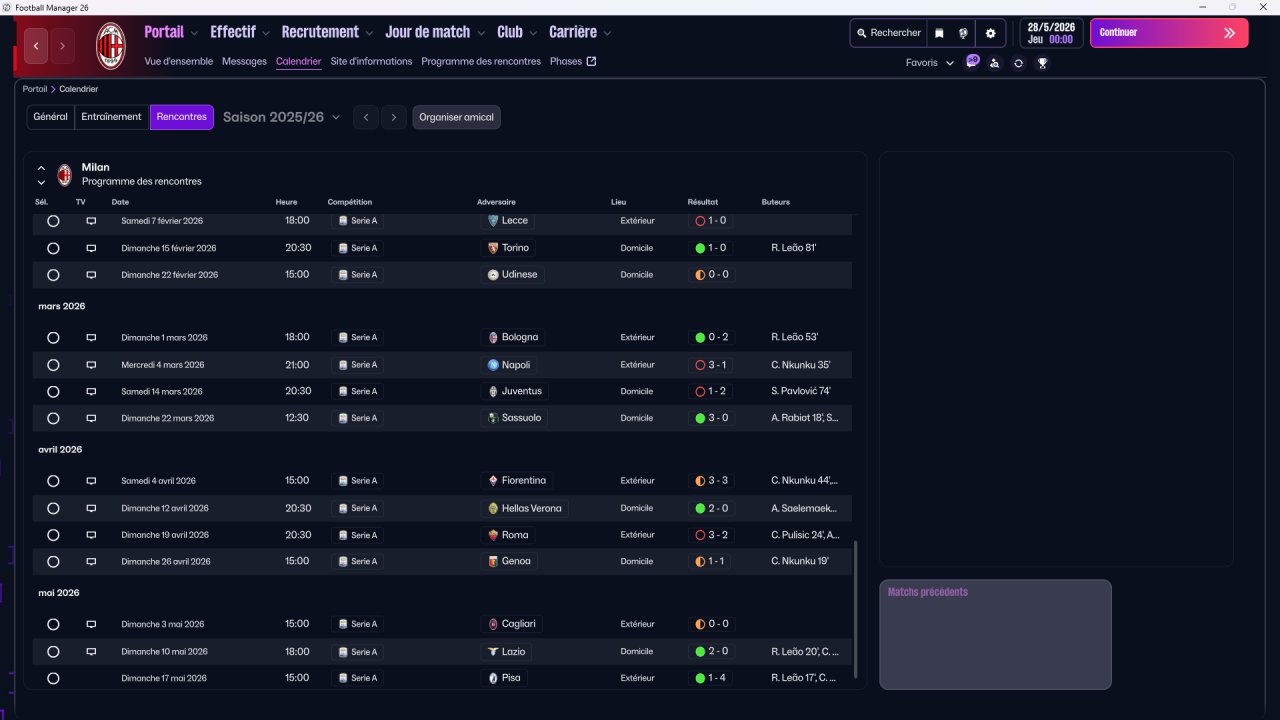
Task: Click the TV icon for the Napoli match
Action: point(91,365)
